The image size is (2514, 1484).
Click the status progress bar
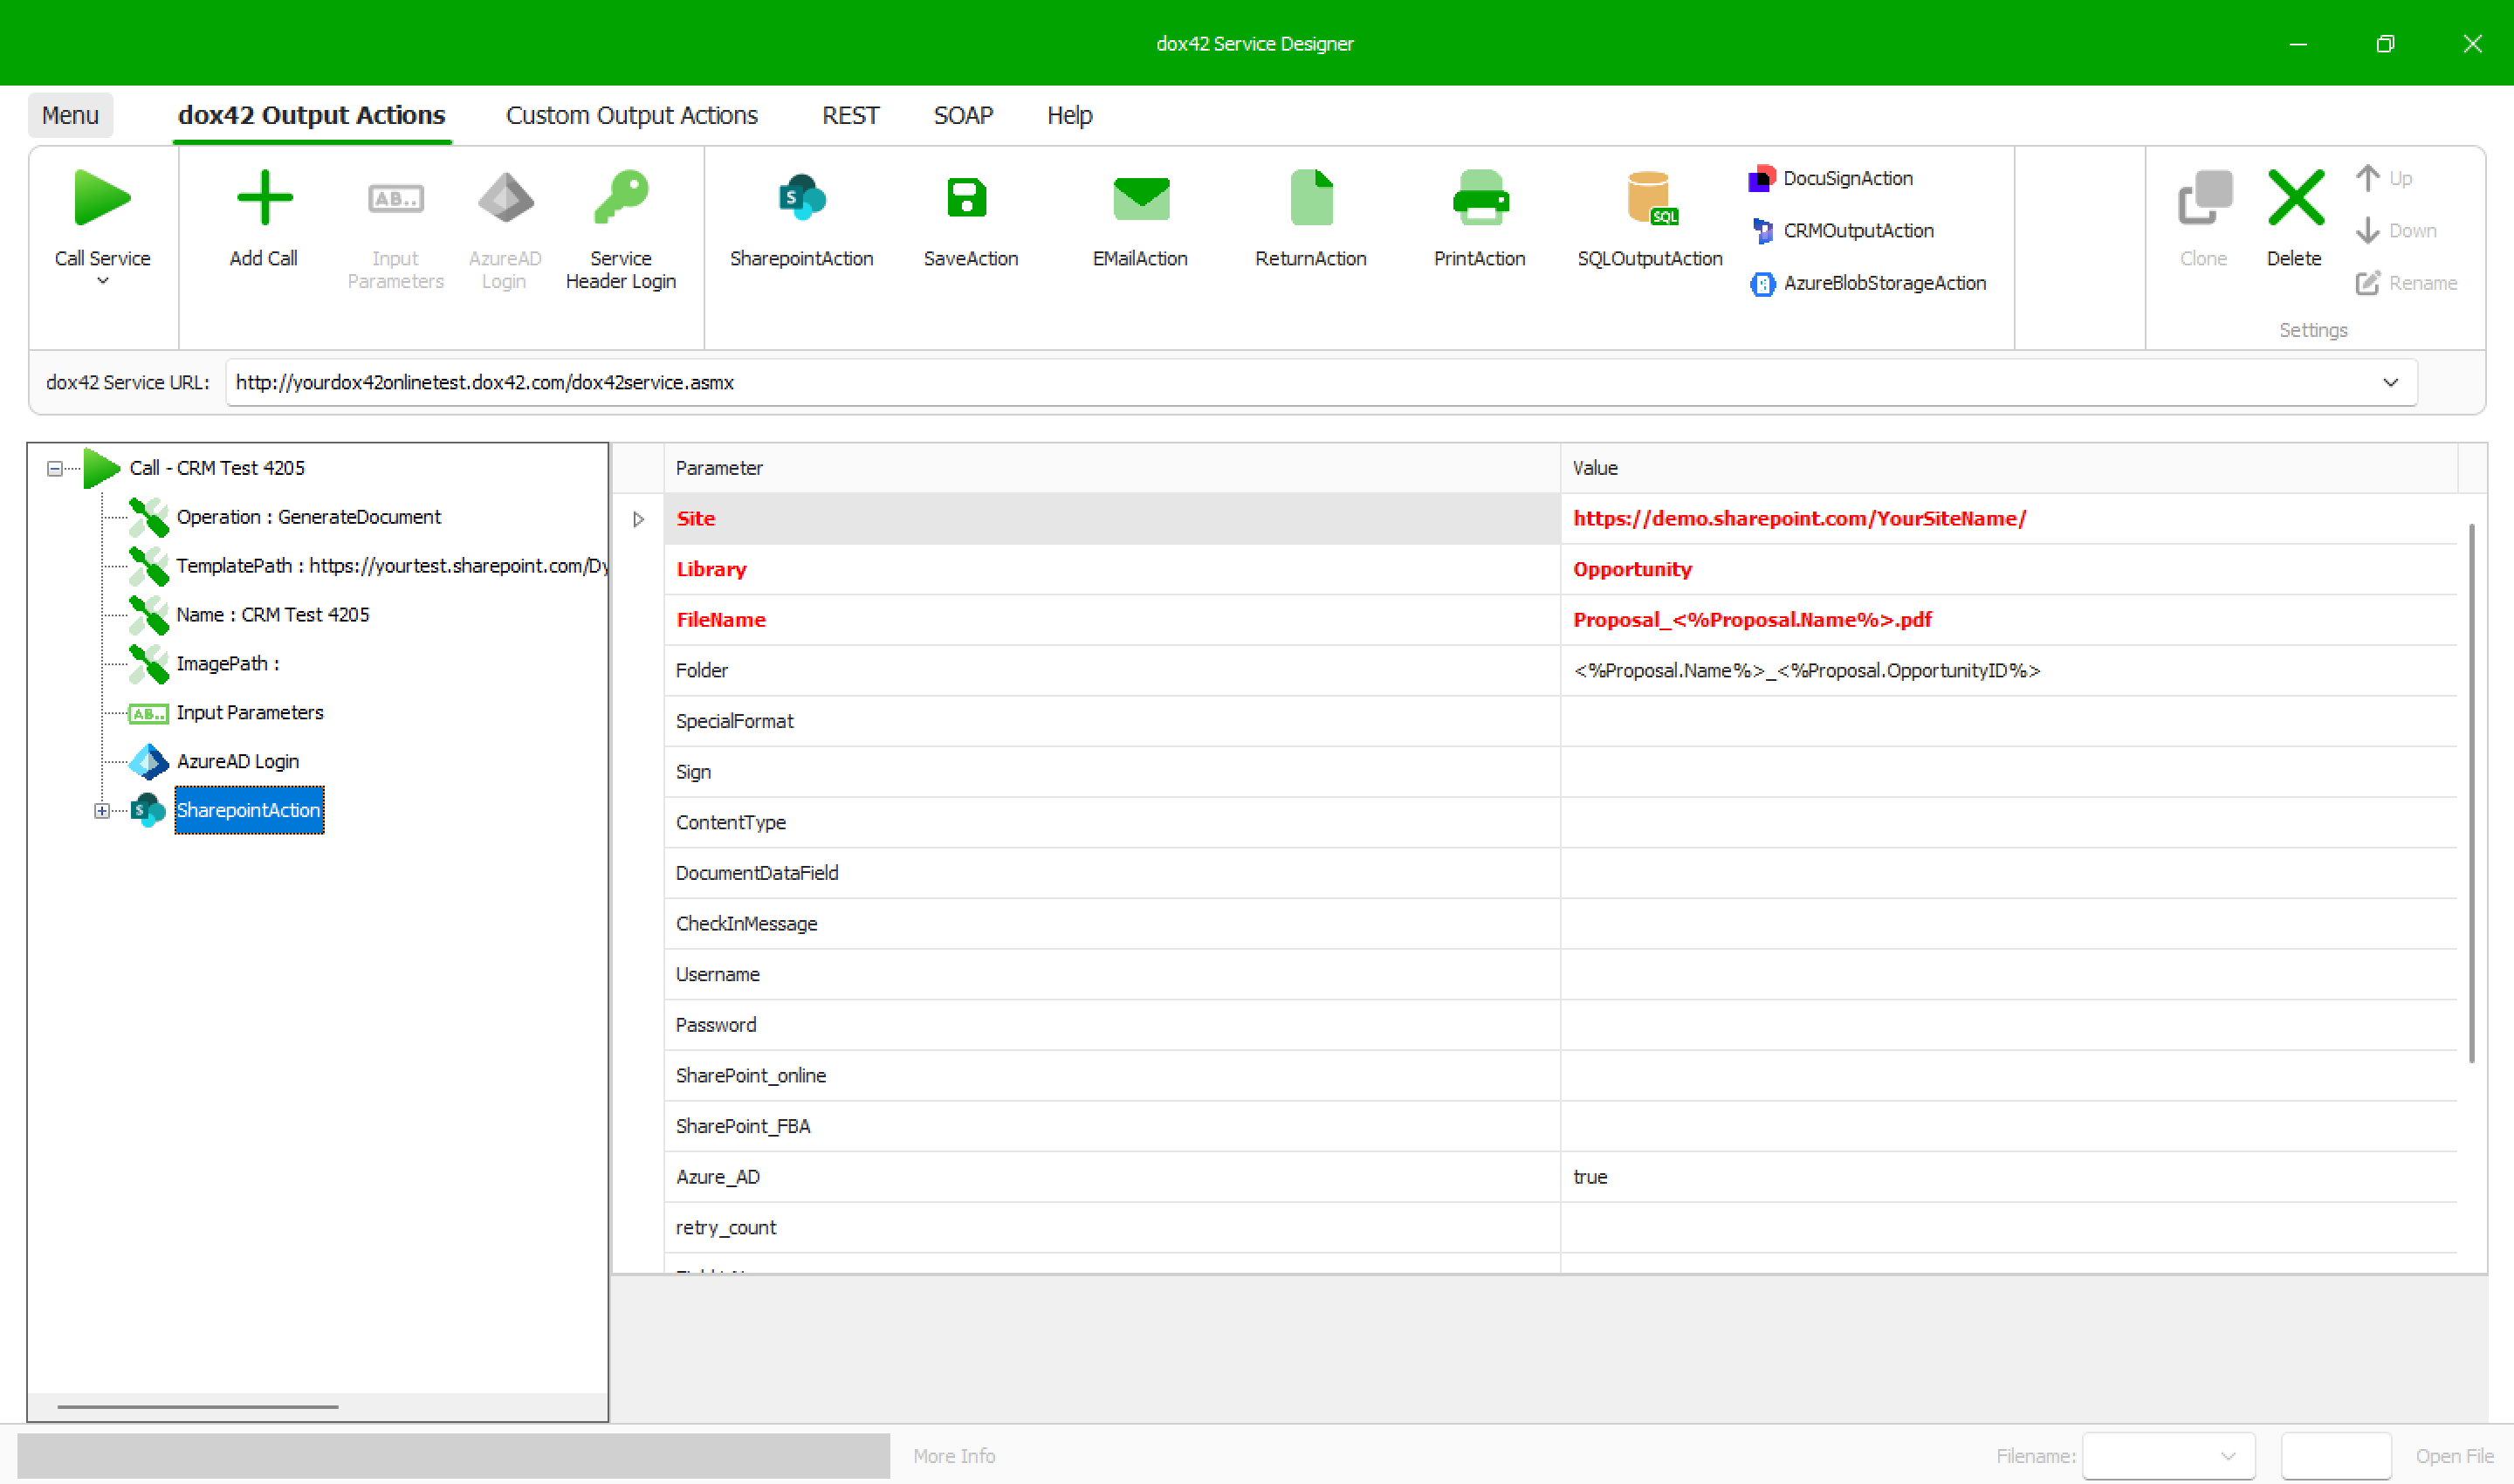[x=453, y=1456]
